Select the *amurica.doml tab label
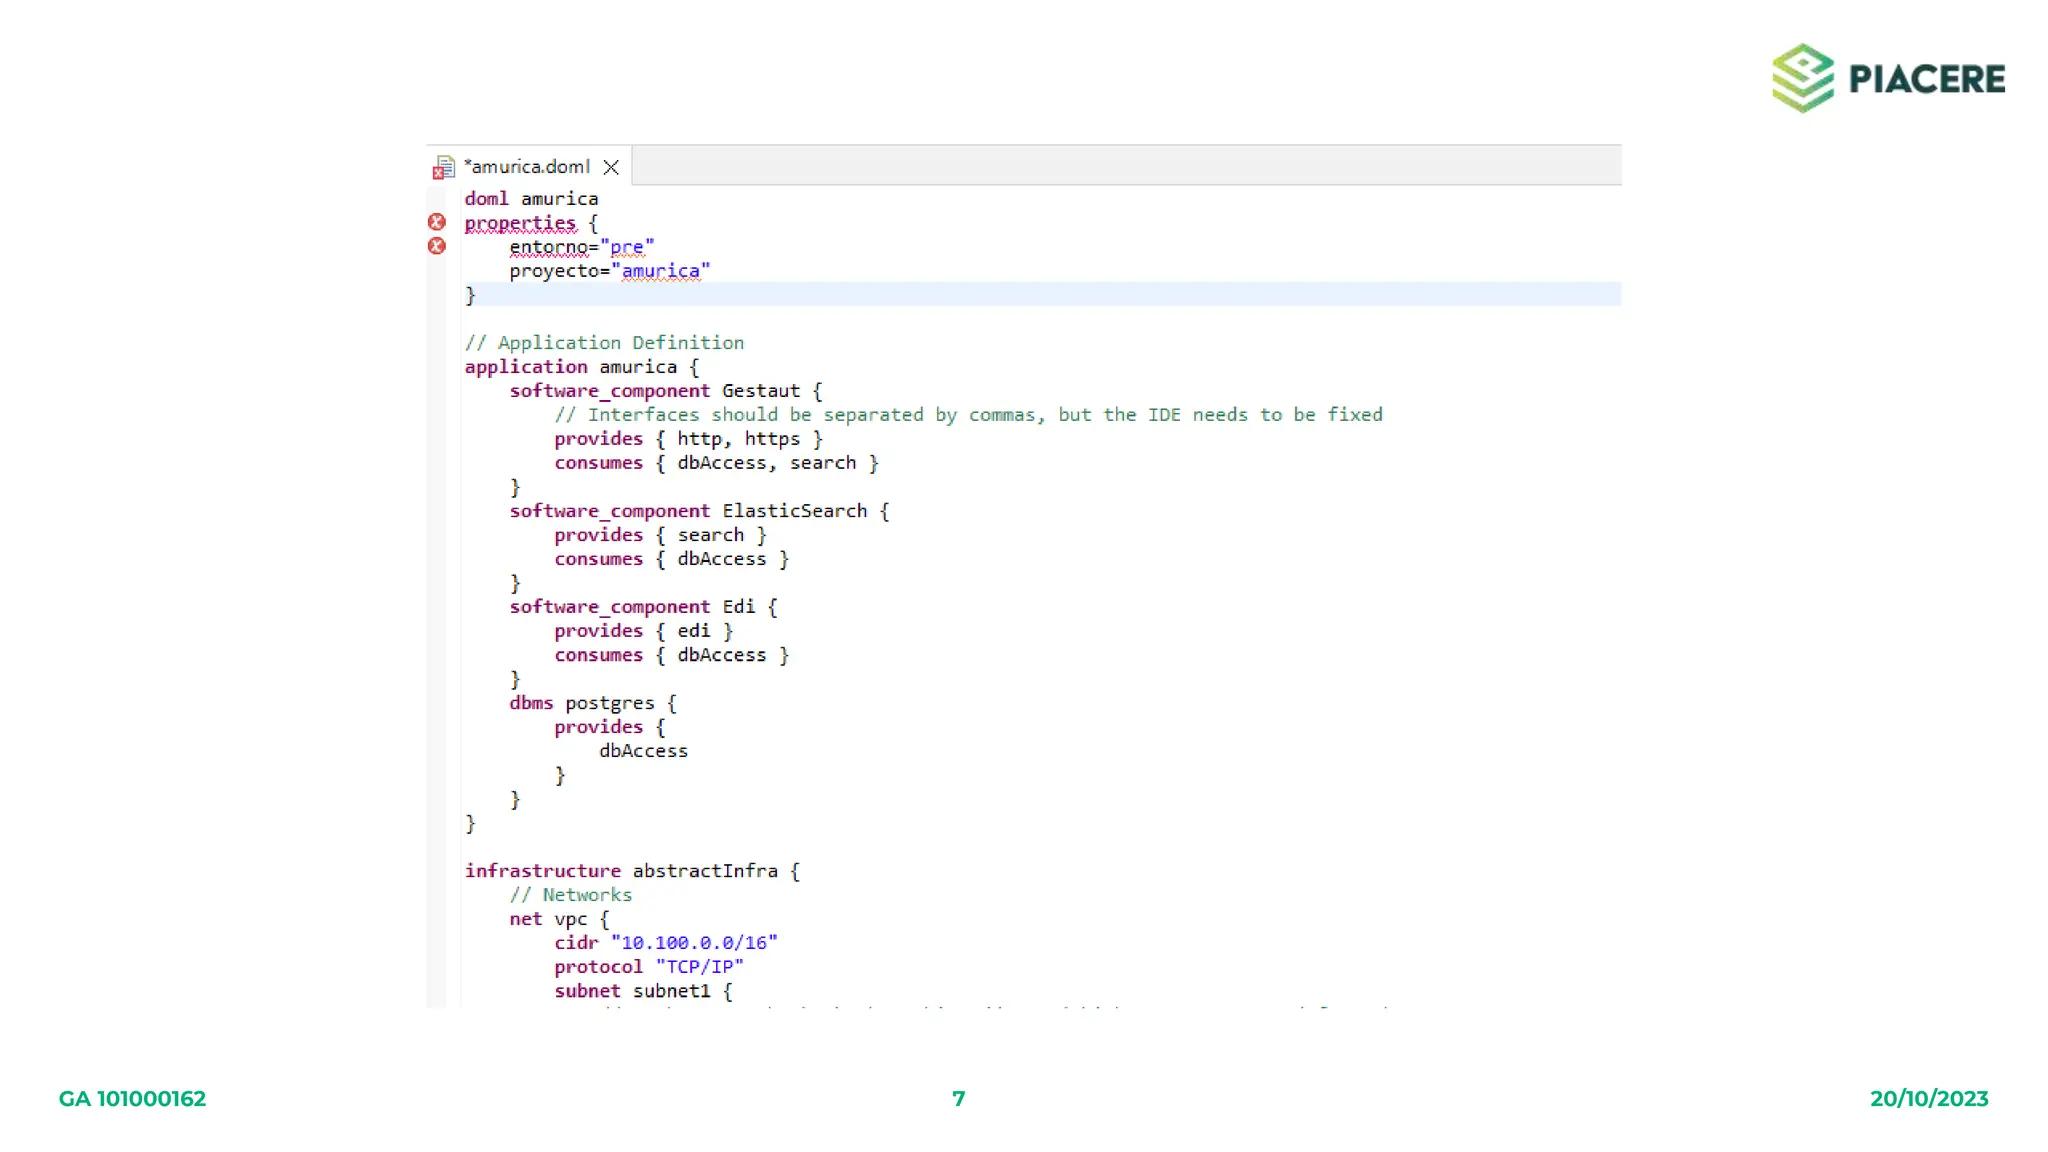 (528, 167)
